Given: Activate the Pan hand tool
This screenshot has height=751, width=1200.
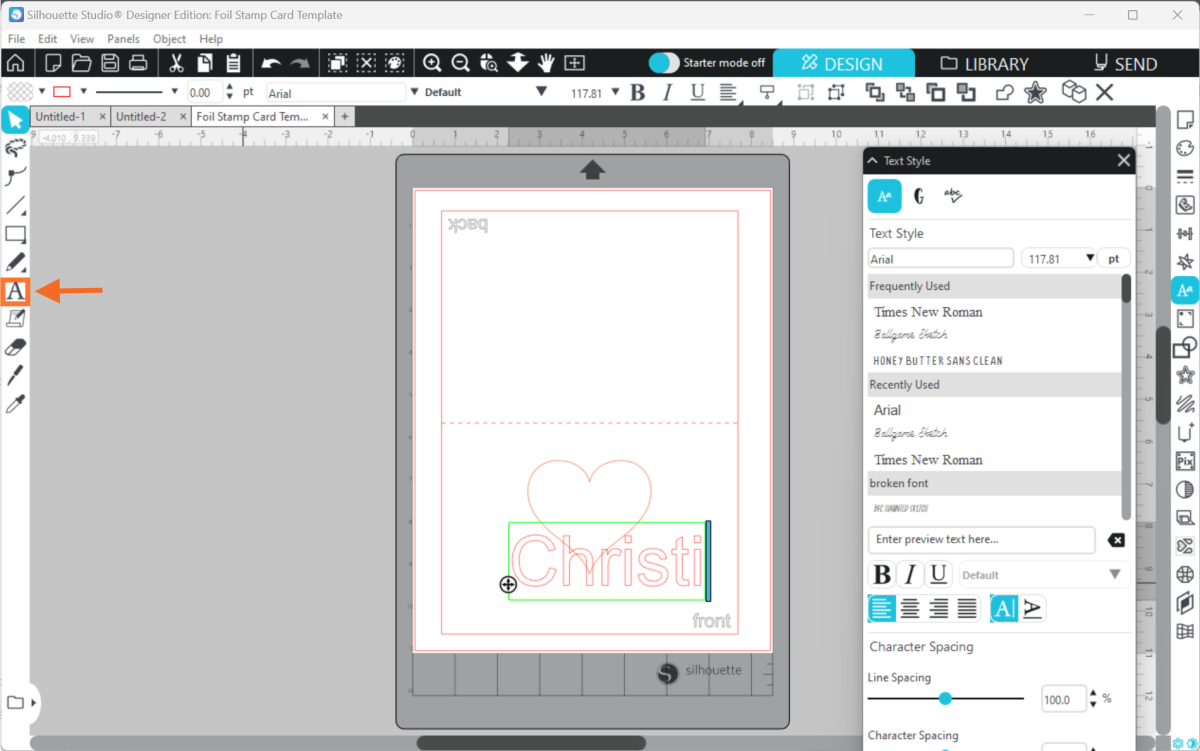Looking at the screenshot, I should (x=546, y=63).
